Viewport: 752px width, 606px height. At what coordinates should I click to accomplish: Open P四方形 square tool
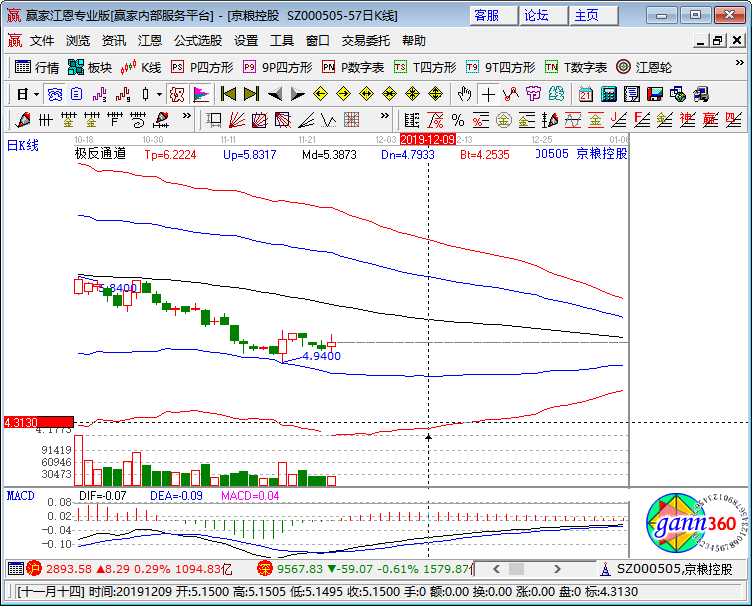point(202,67)
